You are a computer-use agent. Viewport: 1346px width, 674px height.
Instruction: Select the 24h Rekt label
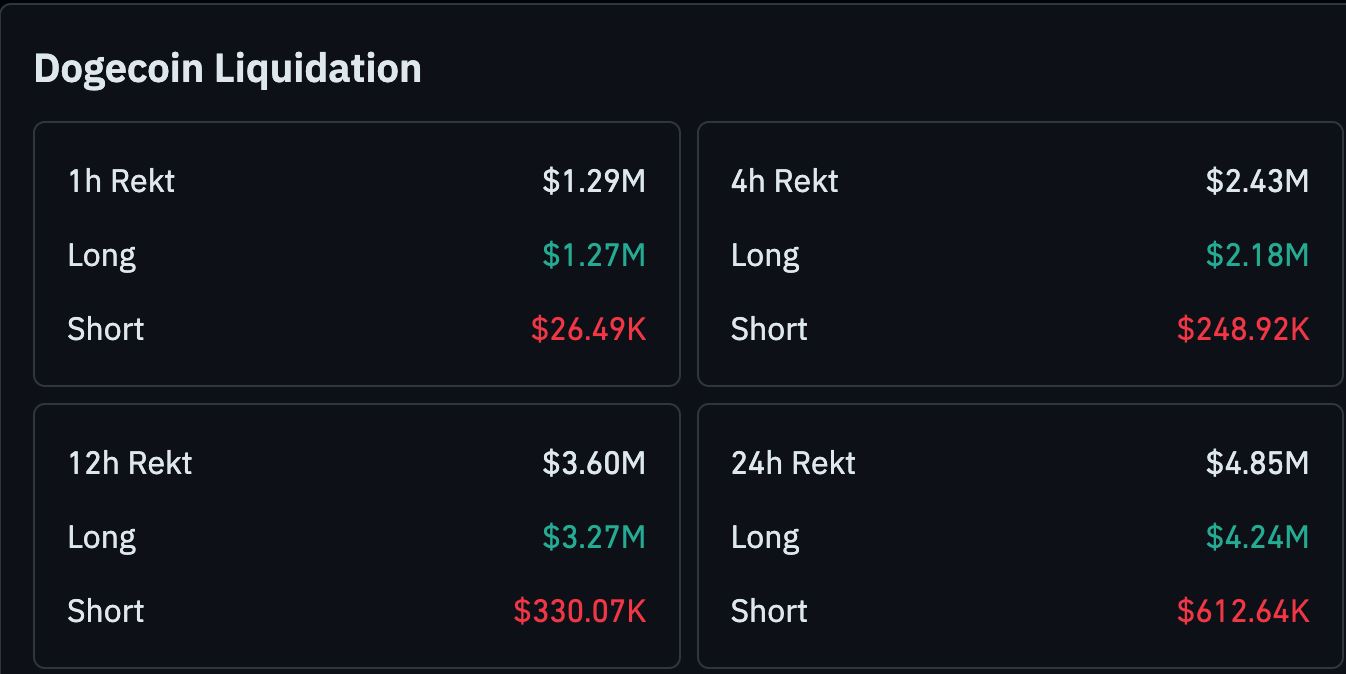tap(794, 463)
